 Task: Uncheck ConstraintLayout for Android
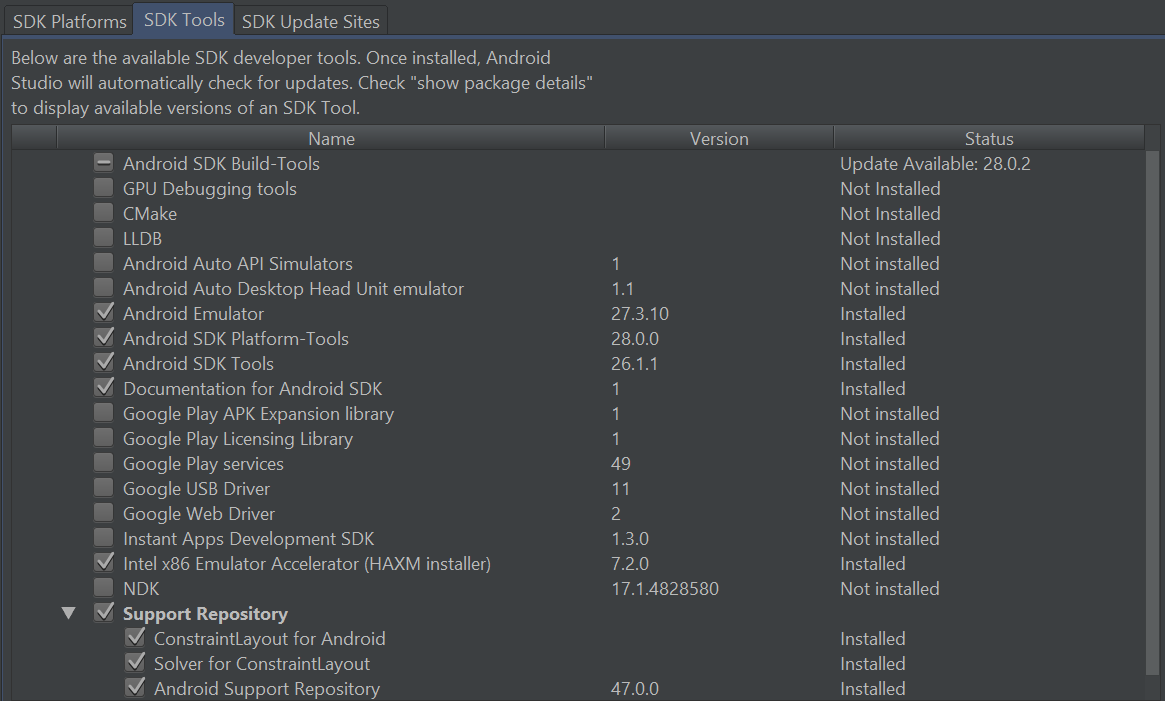(135, 638)
